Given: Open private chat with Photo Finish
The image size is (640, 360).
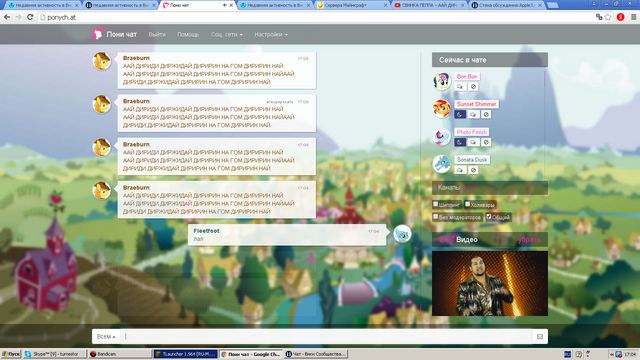Looking at the screenshot, I should pos(473,142).
